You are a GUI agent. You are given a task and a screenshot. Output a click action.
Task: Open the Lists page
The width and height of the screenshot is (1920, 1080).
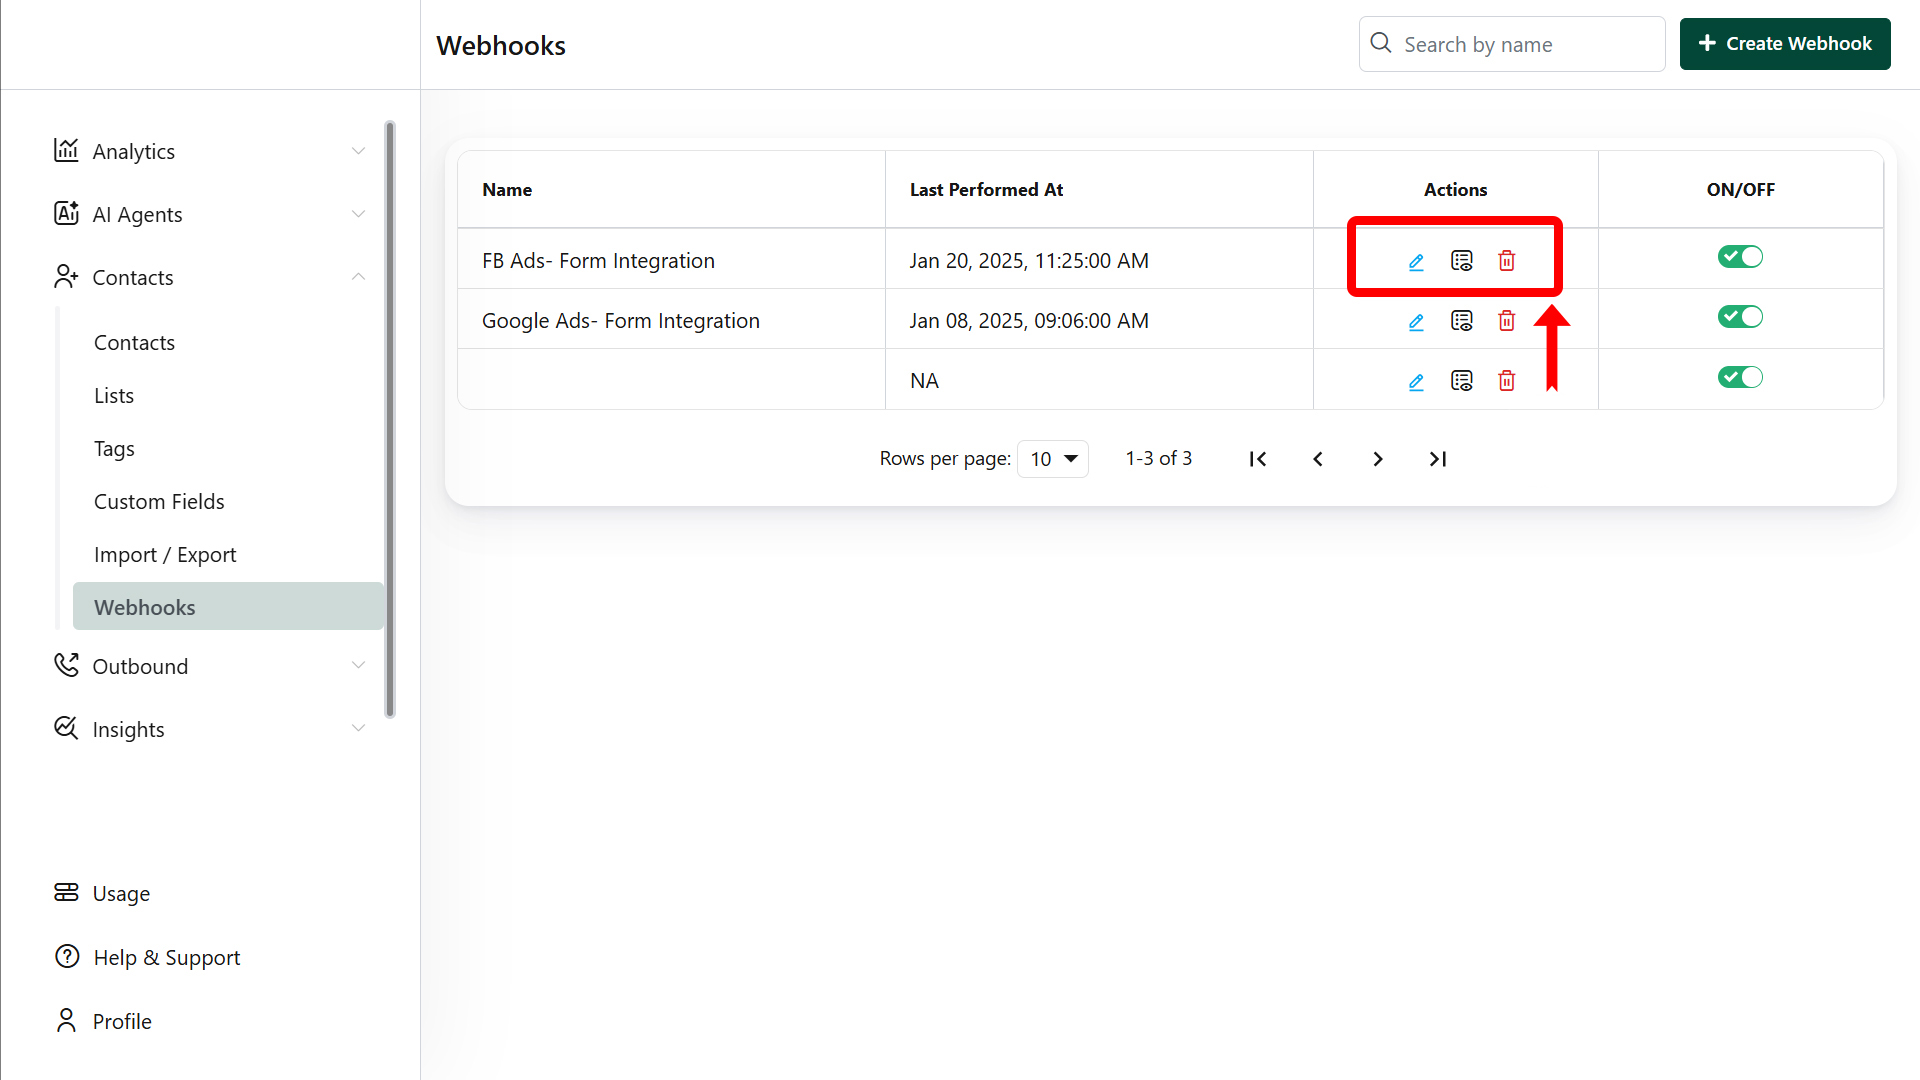pos(114,396)
